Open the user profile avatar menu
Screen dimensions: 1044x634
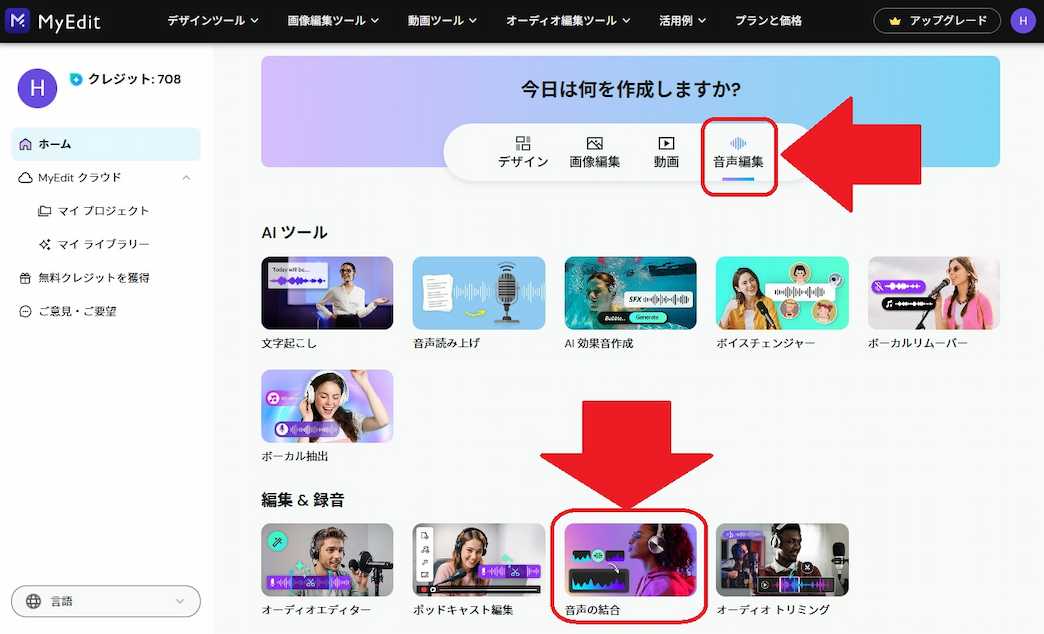tap(1023, 20)
